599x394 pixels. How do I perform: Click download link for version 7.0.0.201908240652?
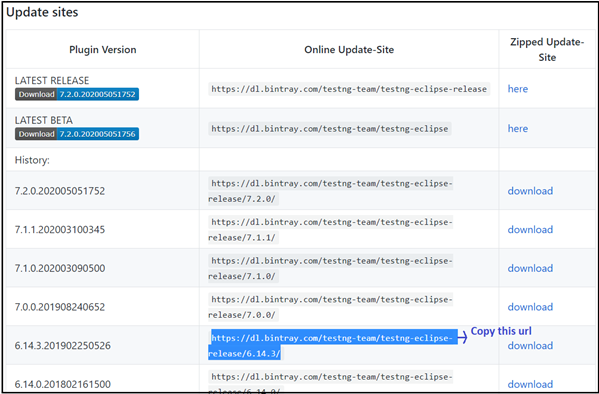pyautogui.click(x=530, y=307)
